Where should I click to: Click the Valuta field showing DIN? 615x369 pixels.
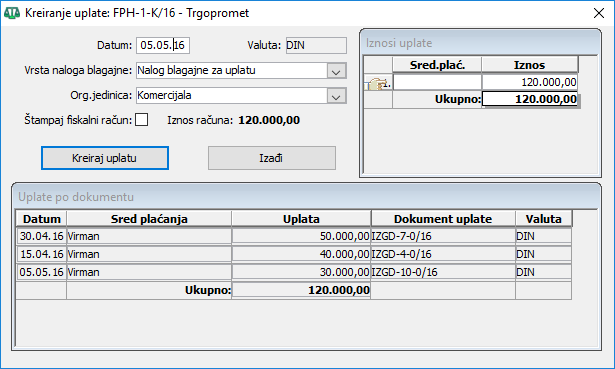pos(316,45)
